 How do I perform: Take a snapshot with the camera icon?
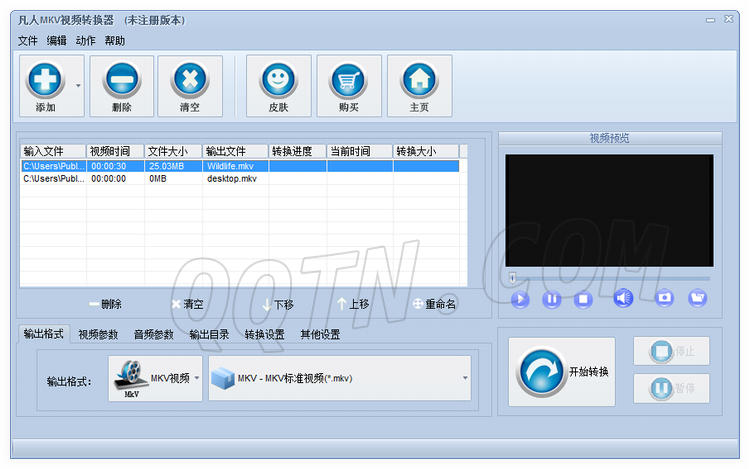point(664,298)
